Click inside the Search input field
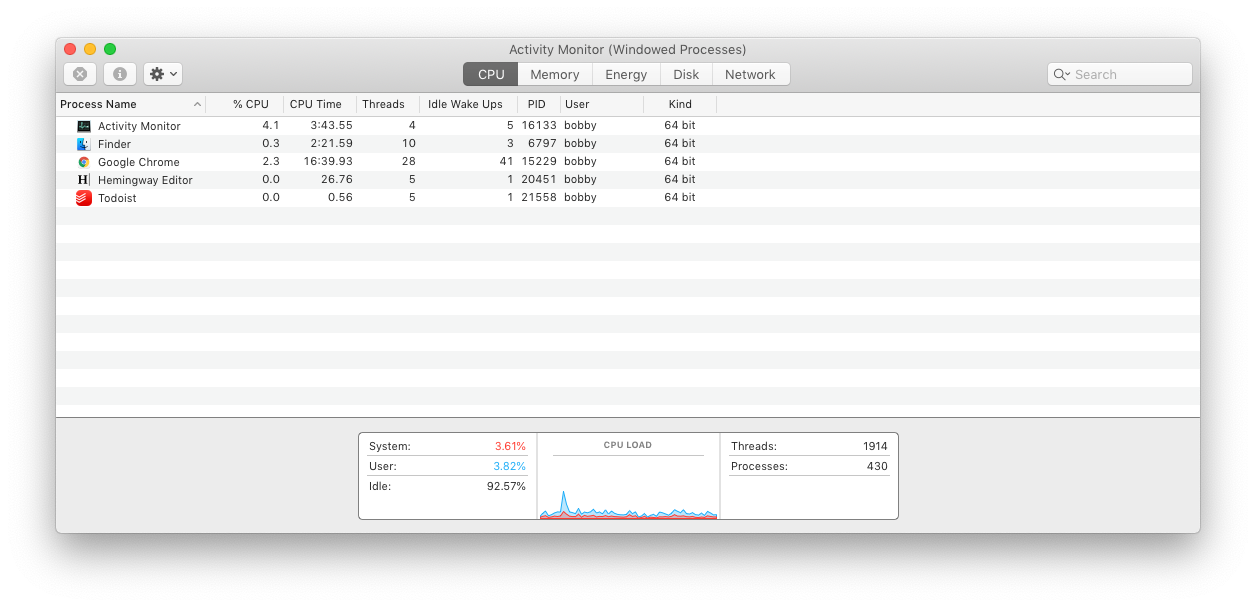 pyautogui.click(x=1120, y=73)
